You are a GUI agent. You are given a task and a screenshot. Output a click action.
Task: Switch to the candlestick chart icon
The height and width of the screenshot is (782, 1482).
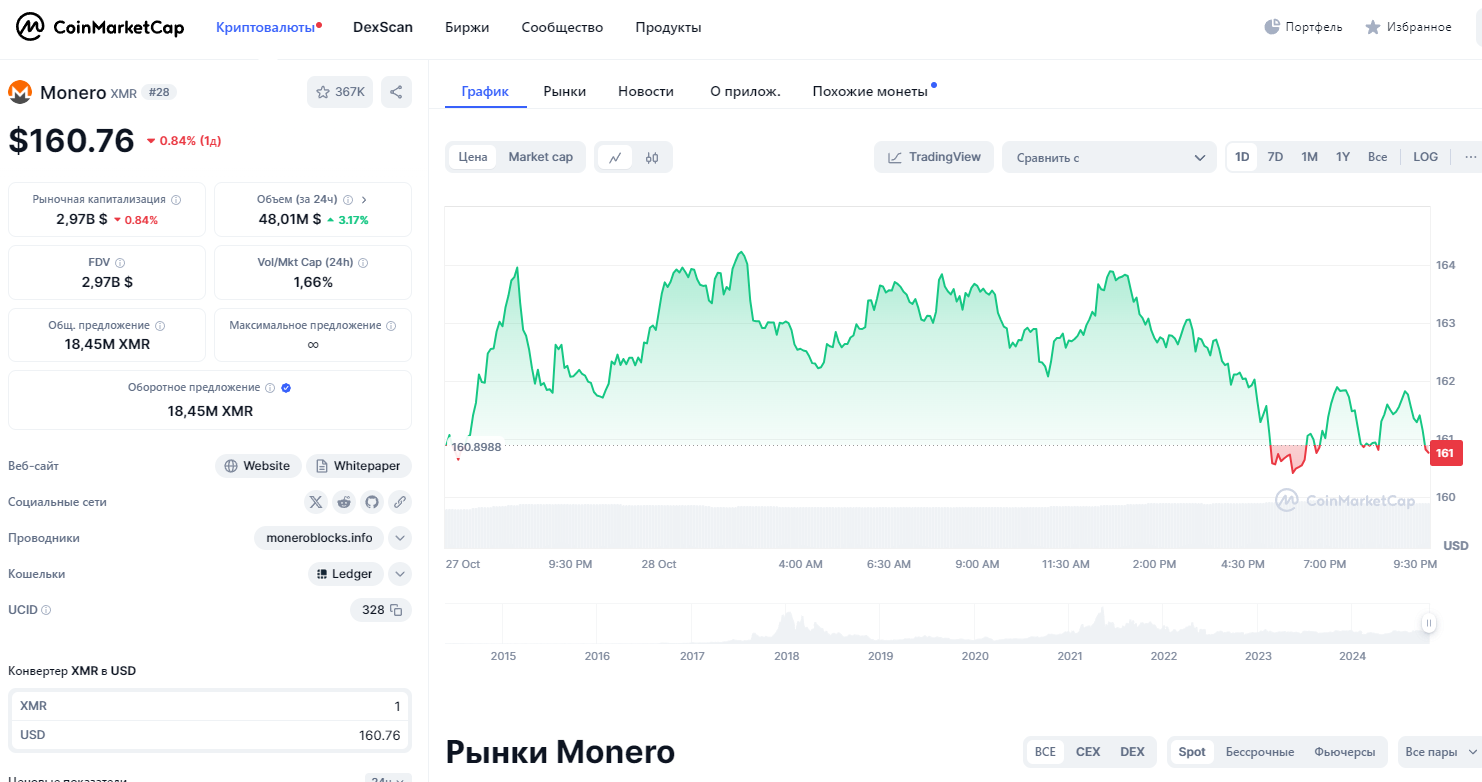(652, 157)
